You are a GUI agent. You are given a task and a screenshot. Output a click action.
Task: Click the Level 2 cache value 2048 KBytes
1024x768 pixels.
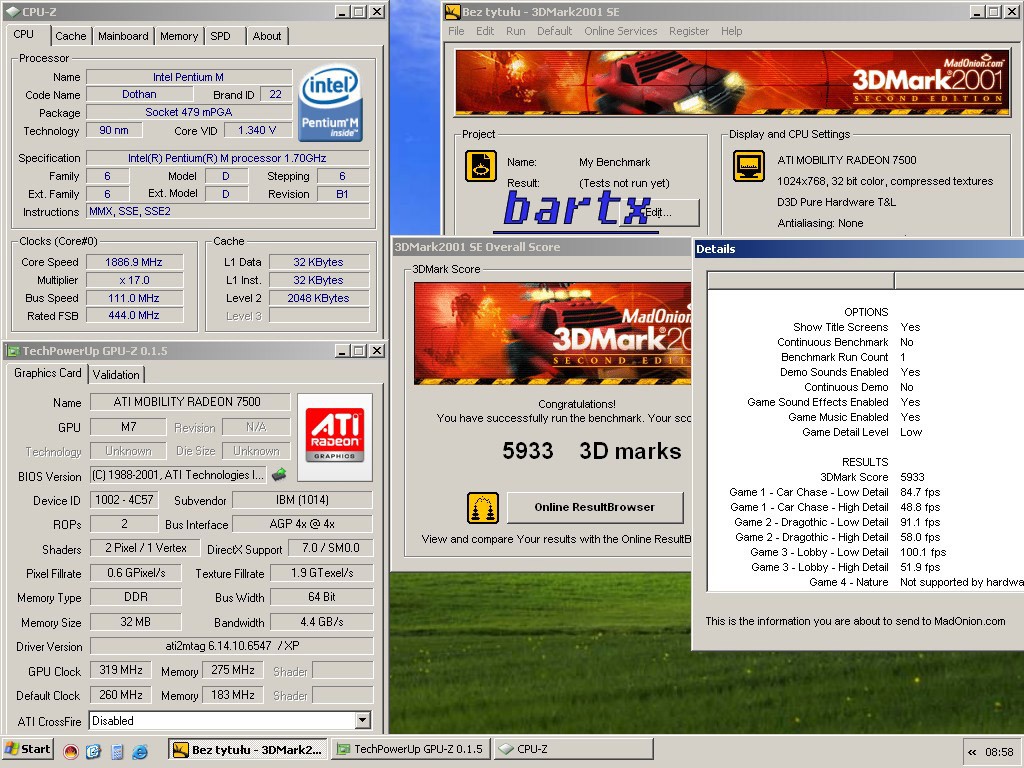point(319,298)
